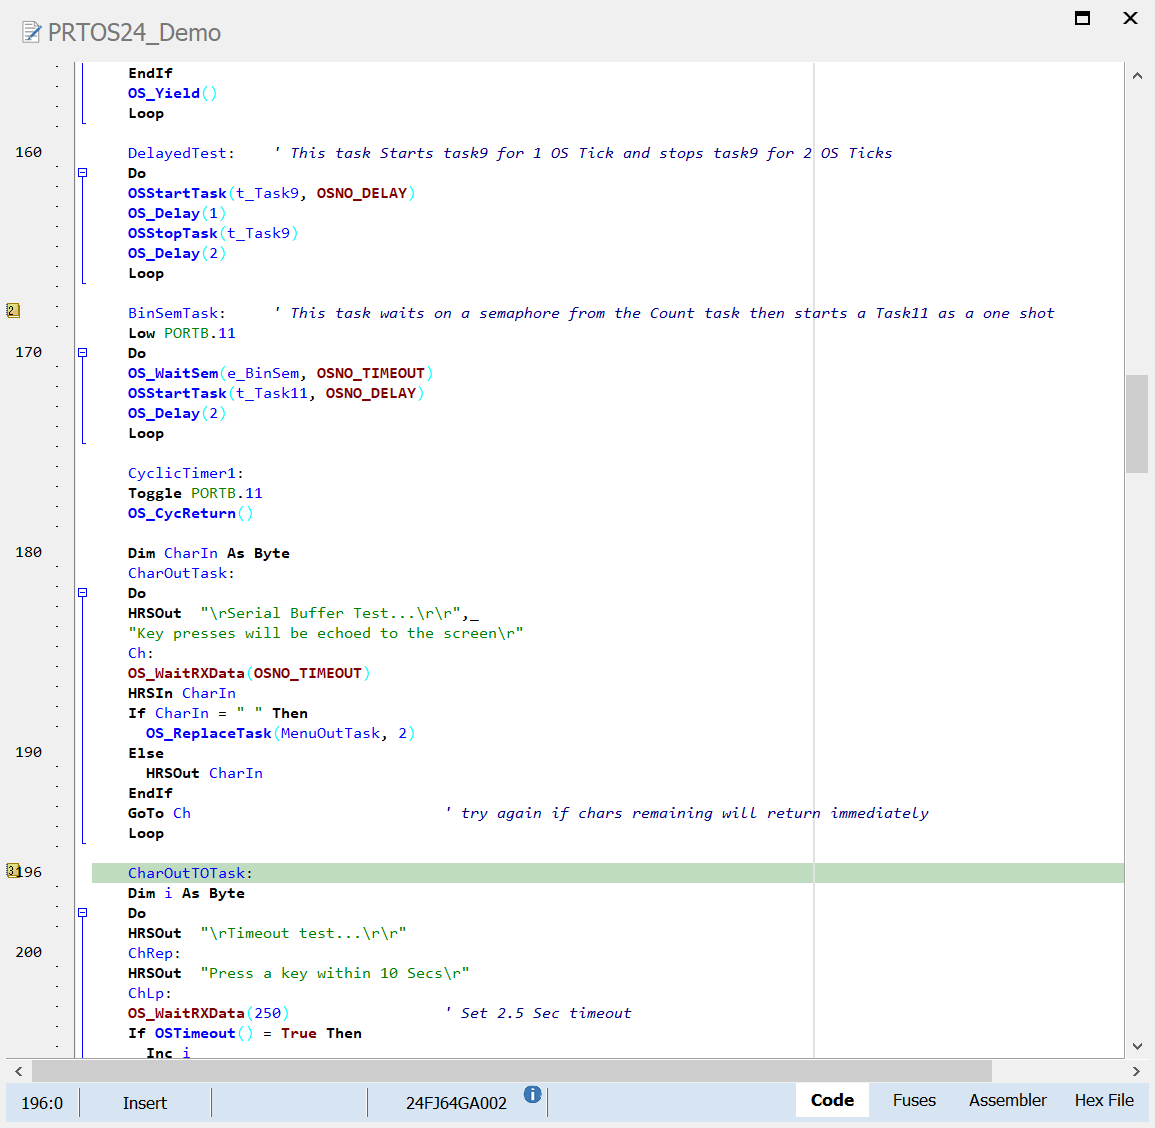
Task: Fold the Do loop in CharOutTOTask
Action: (x=83, y=913)
